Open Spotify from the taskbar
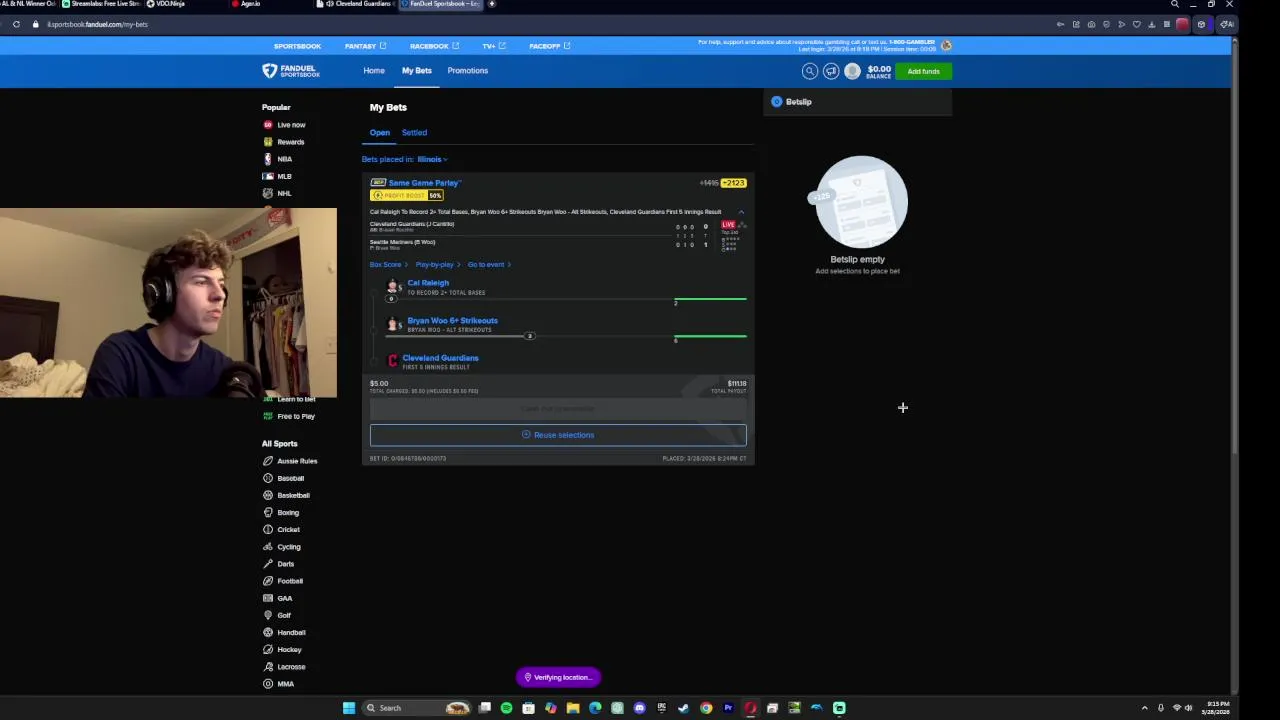This screenshot has height=720, width=1280. point(506,708)
